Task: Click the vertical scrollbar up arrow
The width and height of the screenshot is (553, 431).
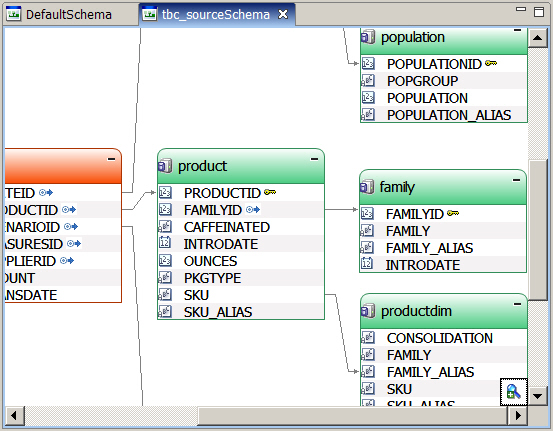Action: pos(537,37)
